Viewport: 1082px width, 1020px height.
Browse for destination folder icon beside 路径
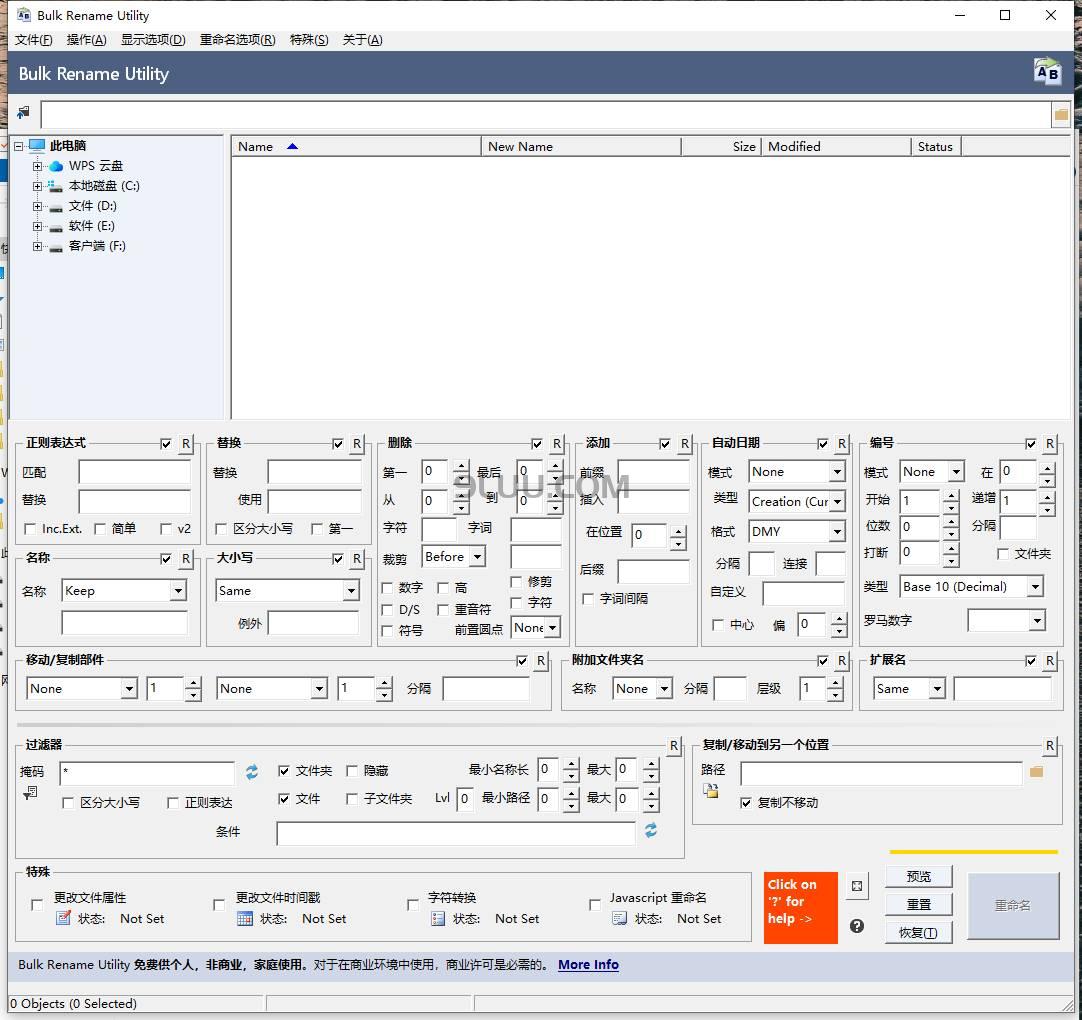(x=1036, y=772)
